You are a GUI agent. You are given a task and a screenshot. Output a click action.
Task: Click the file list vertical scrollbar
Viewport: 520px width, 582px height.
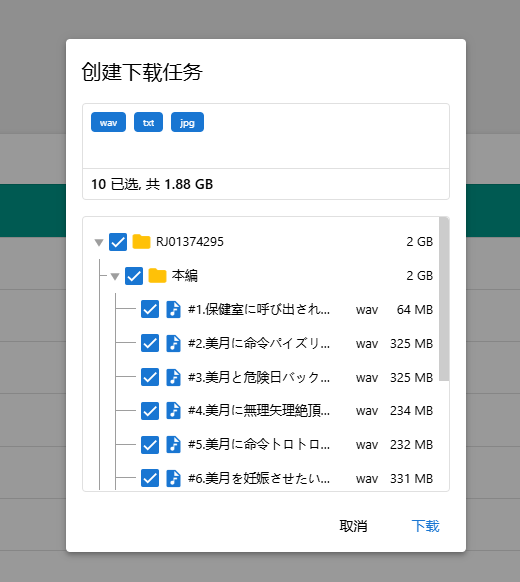click(444, 299)
